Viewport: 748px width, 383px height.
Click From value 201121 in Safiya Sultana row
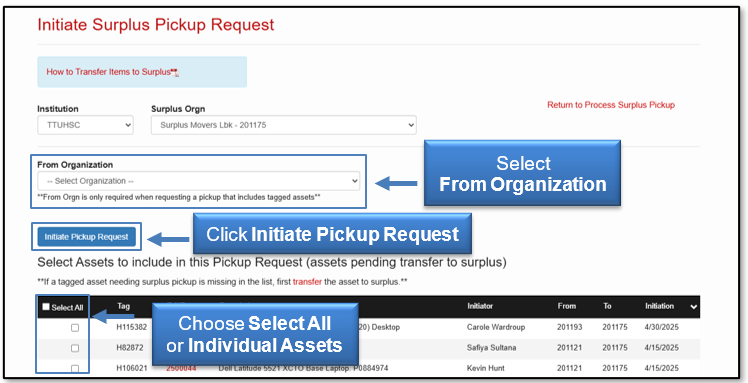569,348
